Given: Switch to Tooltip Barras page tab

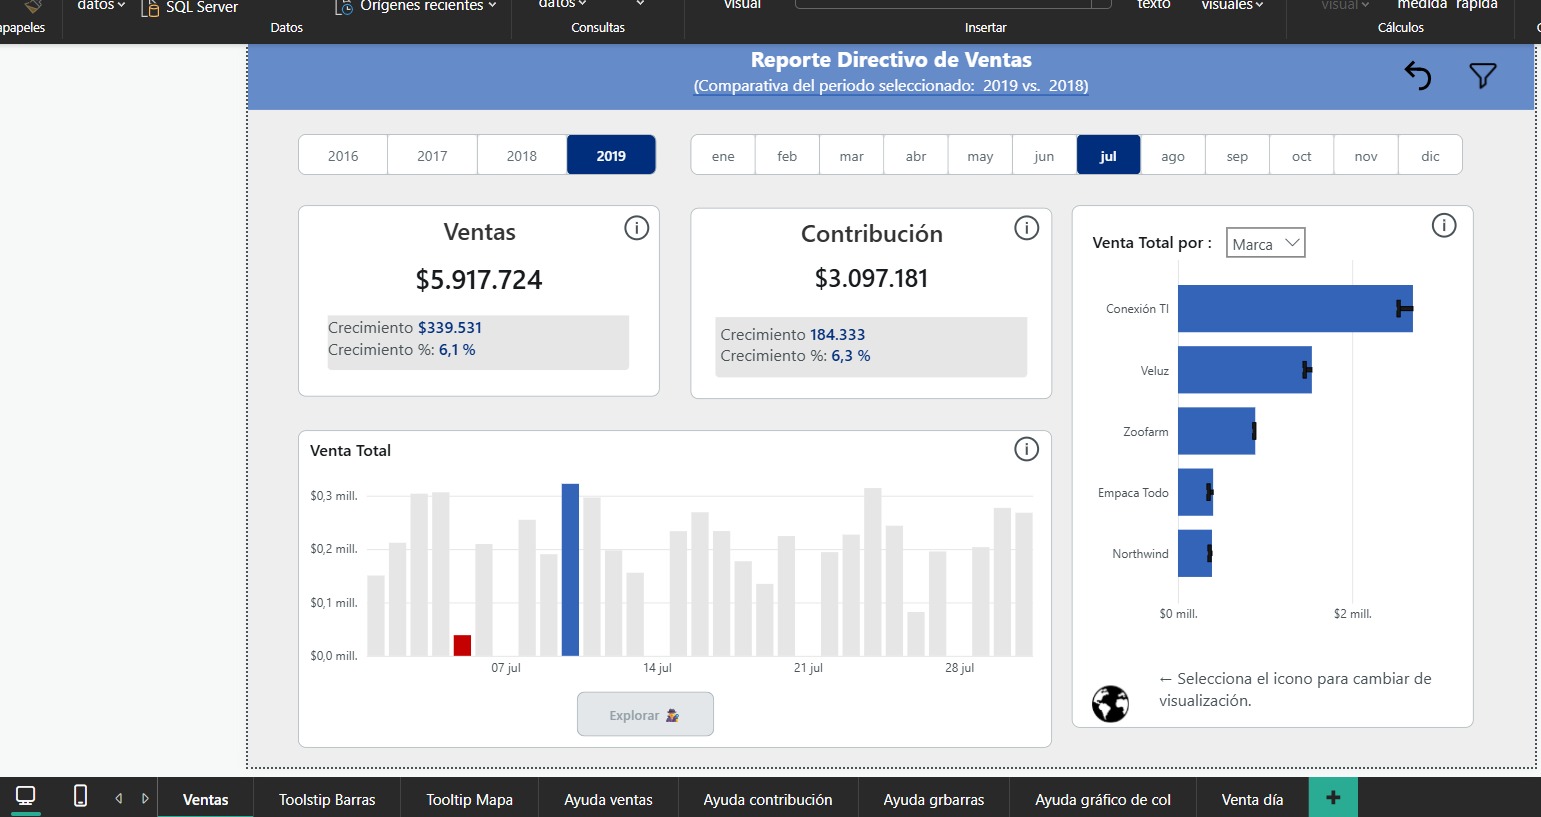Looking at the screenshot, I should pos(327,798).
